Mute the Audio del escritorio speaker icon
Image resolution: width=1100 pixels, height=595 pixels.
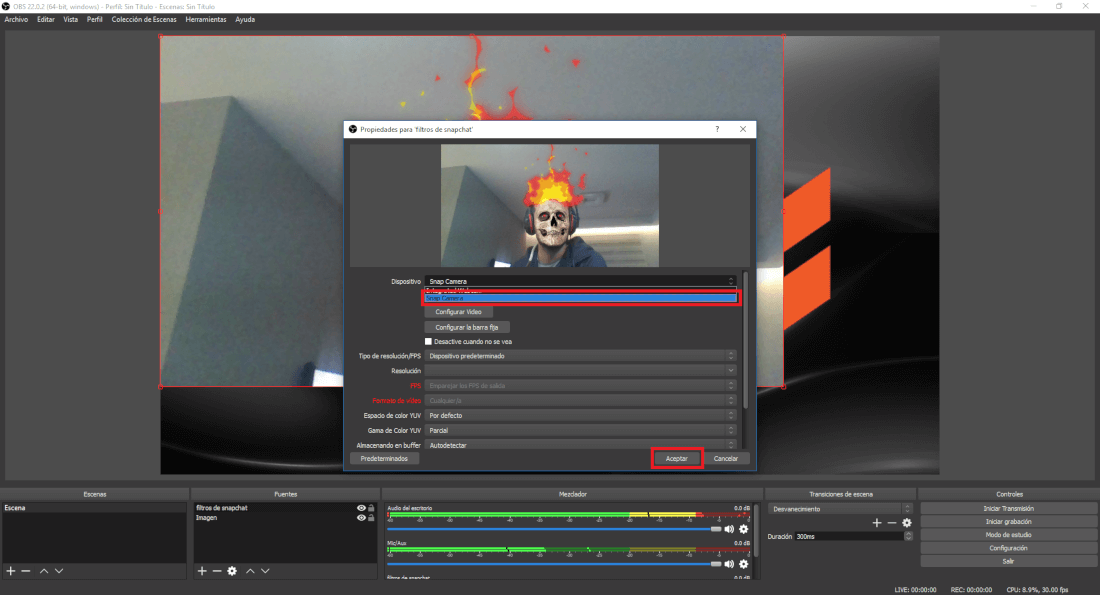tap(730, 529)
